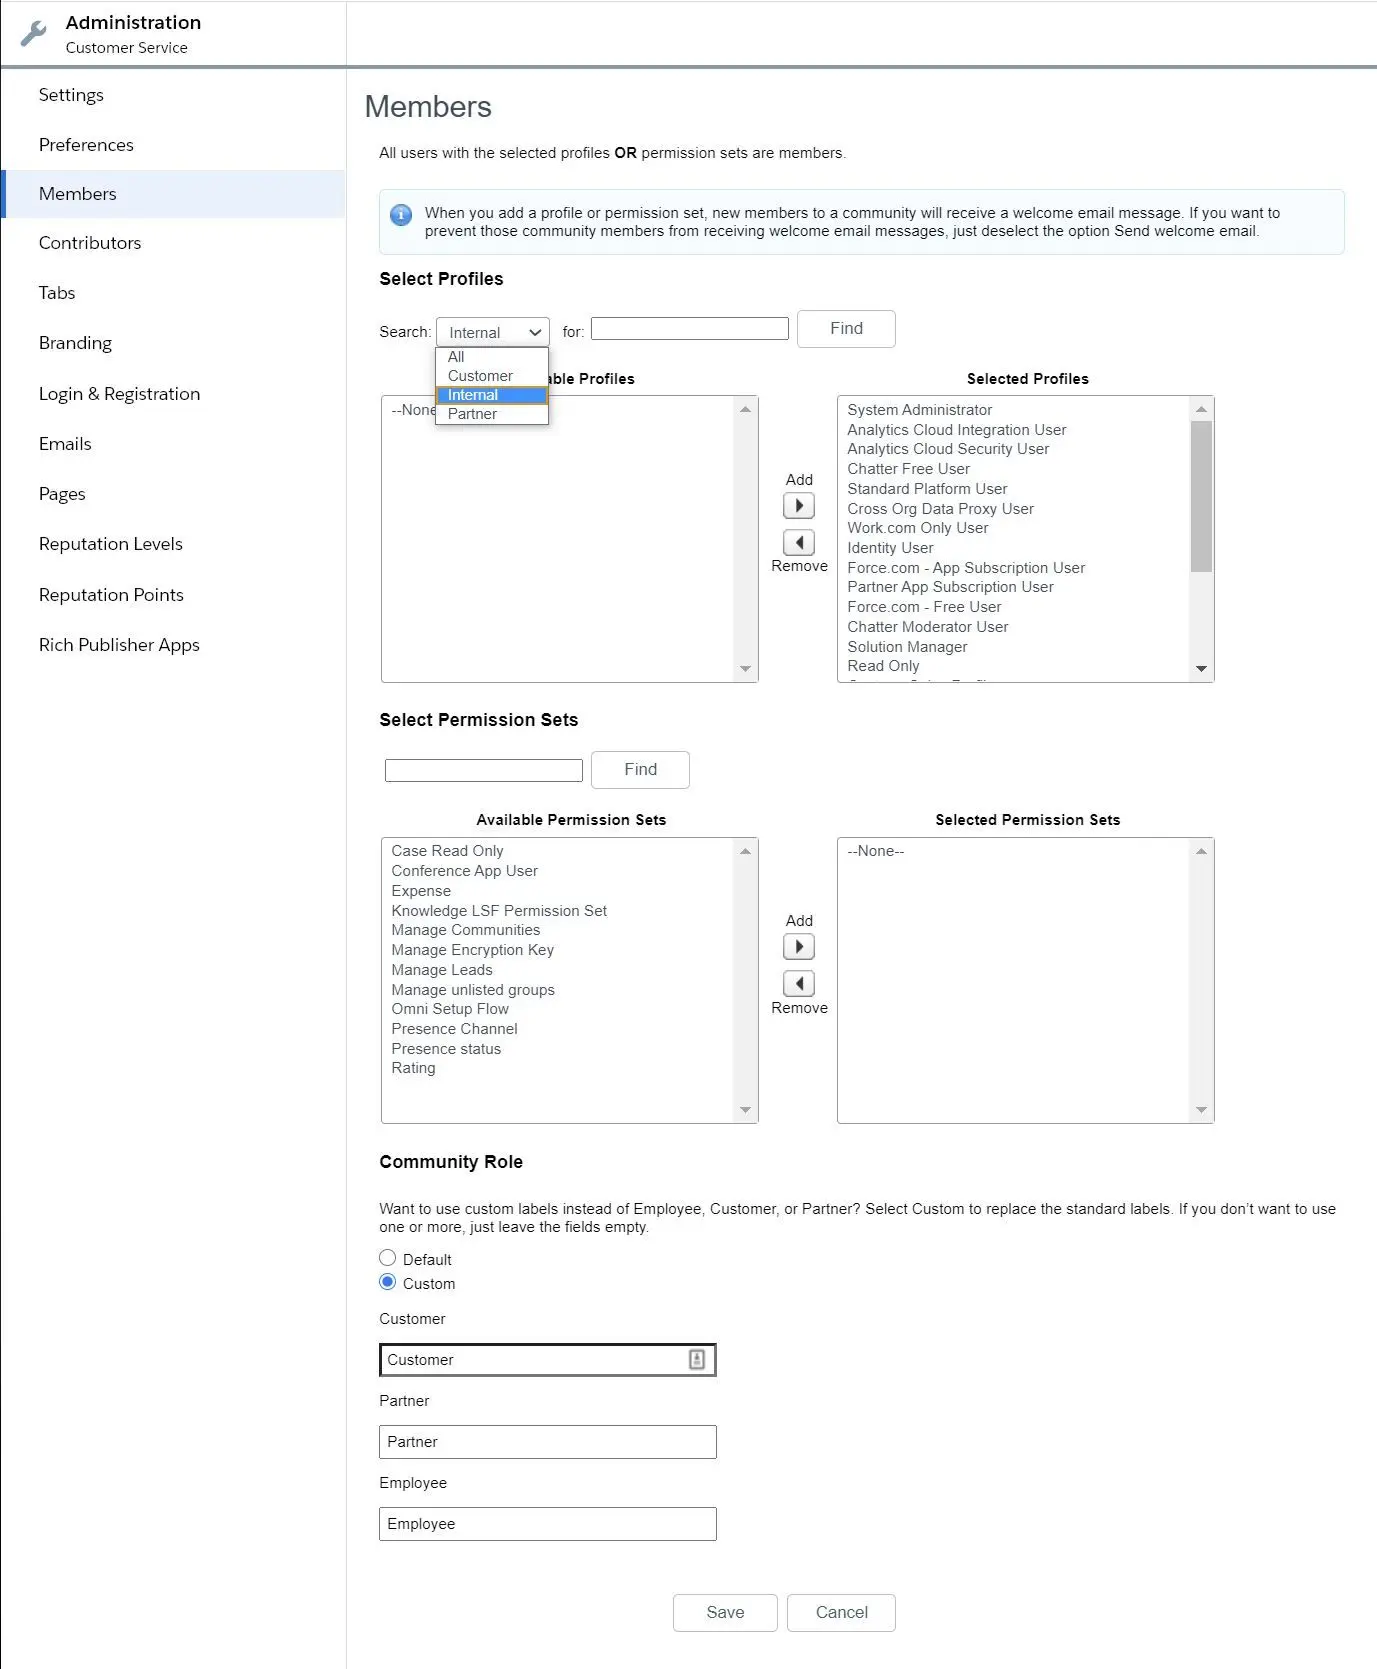
Task: Select Cross Org Data Proxy User profile
Action: pyautogui.click(x=940, y=509)
